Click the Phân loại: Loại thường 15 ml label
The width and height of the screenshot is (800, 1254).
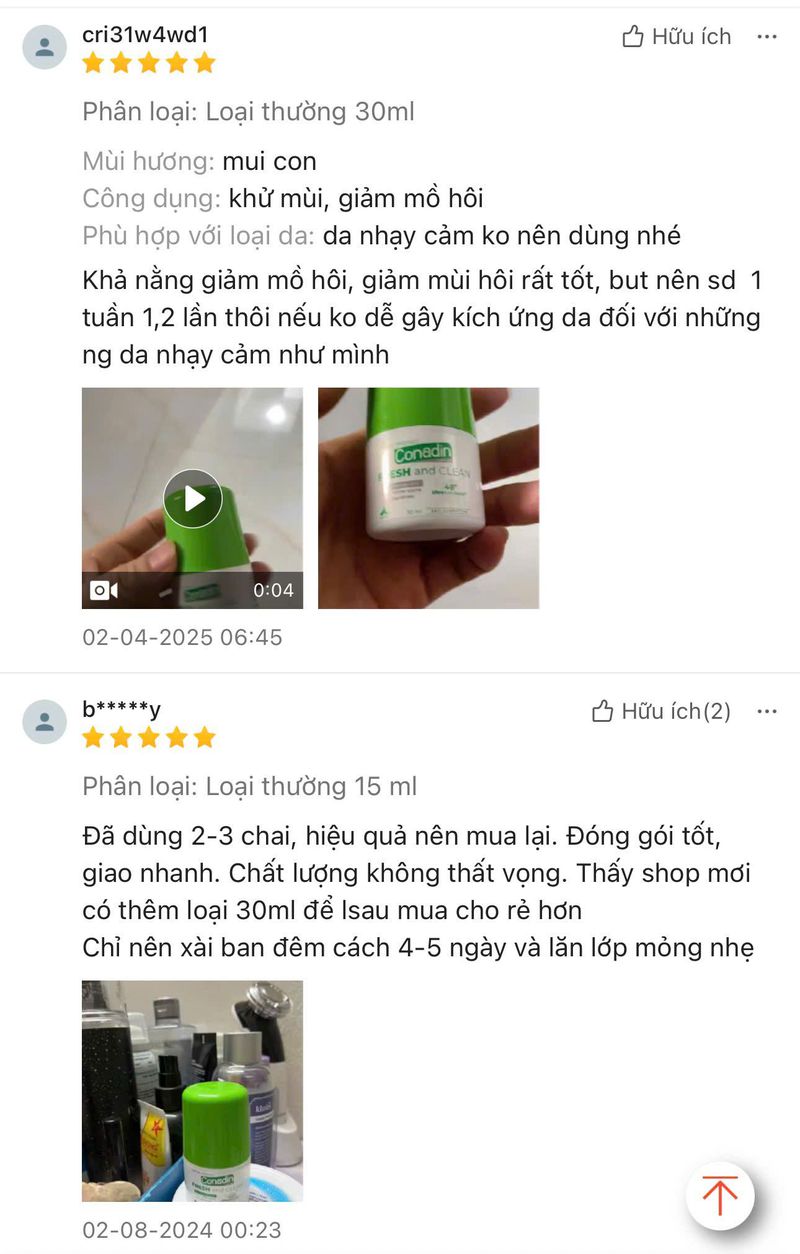[x=250, y=787]
